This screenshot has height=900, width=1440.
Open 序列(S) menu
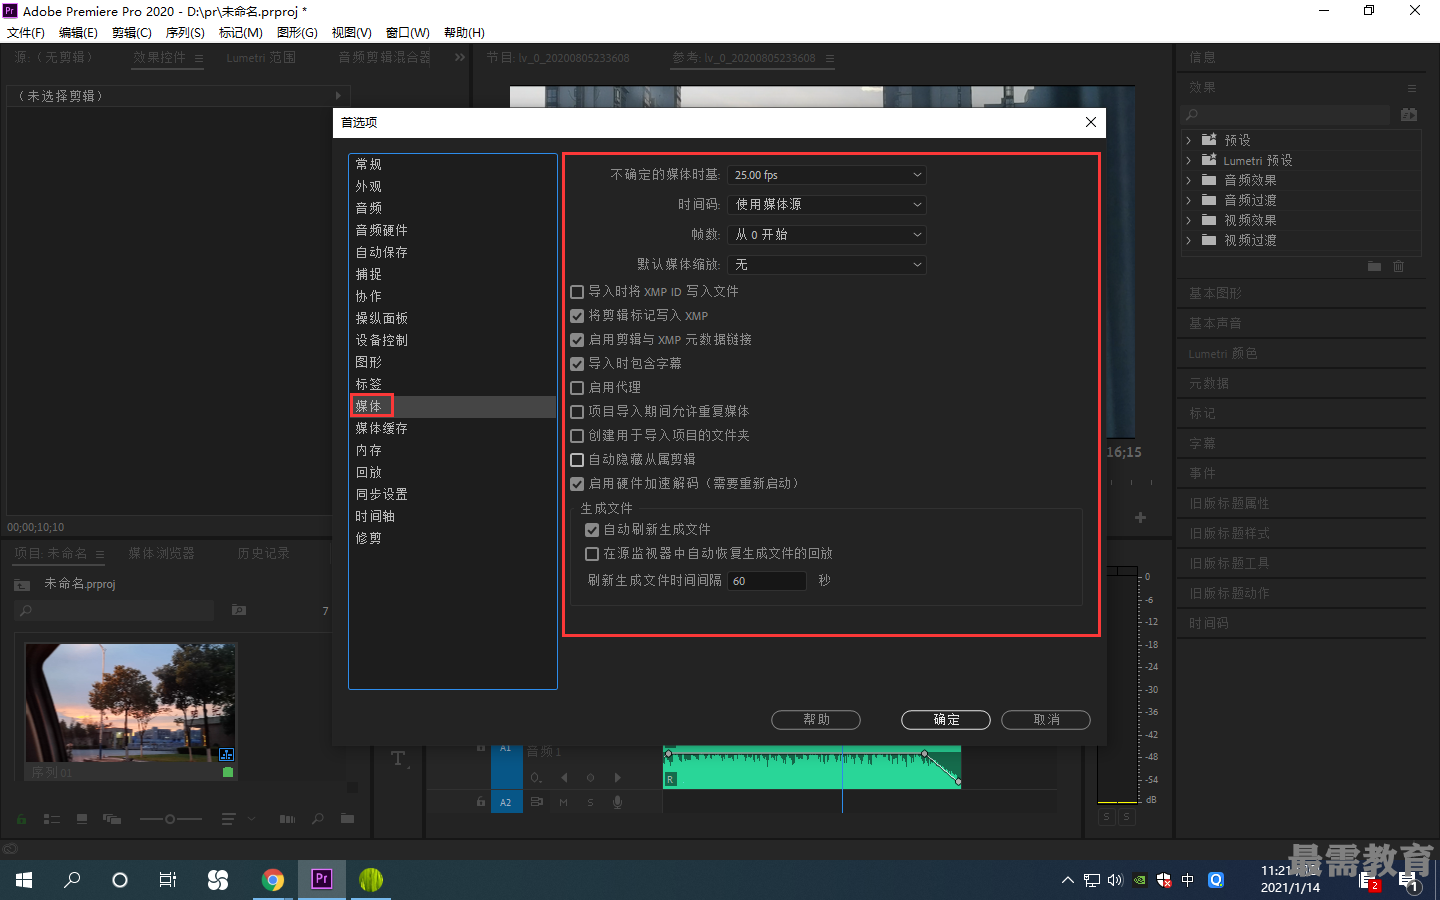pyautogui.click(x=185, y=33)
